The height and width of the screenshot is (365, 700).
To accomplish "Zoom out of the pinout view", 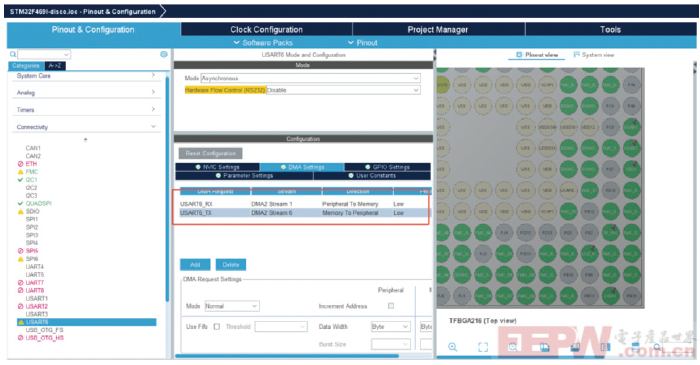I will [x=513, y=347].
